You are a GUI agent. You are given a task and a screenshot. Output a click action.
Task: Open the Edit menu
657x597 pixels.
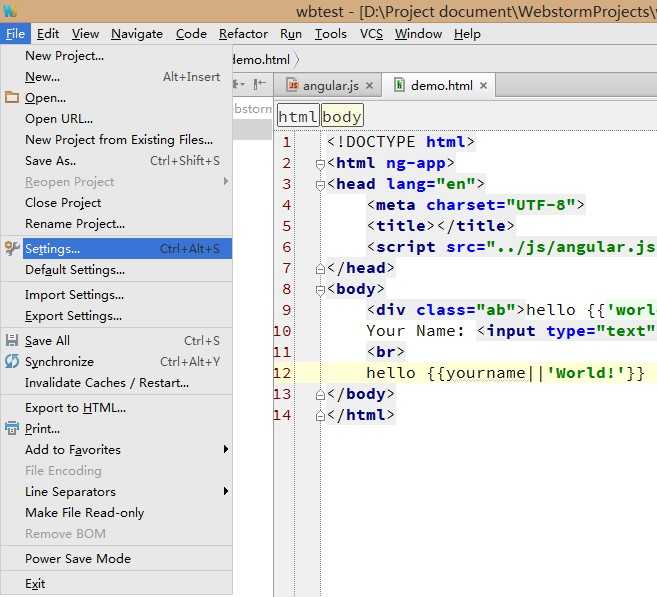pos(48,34)
